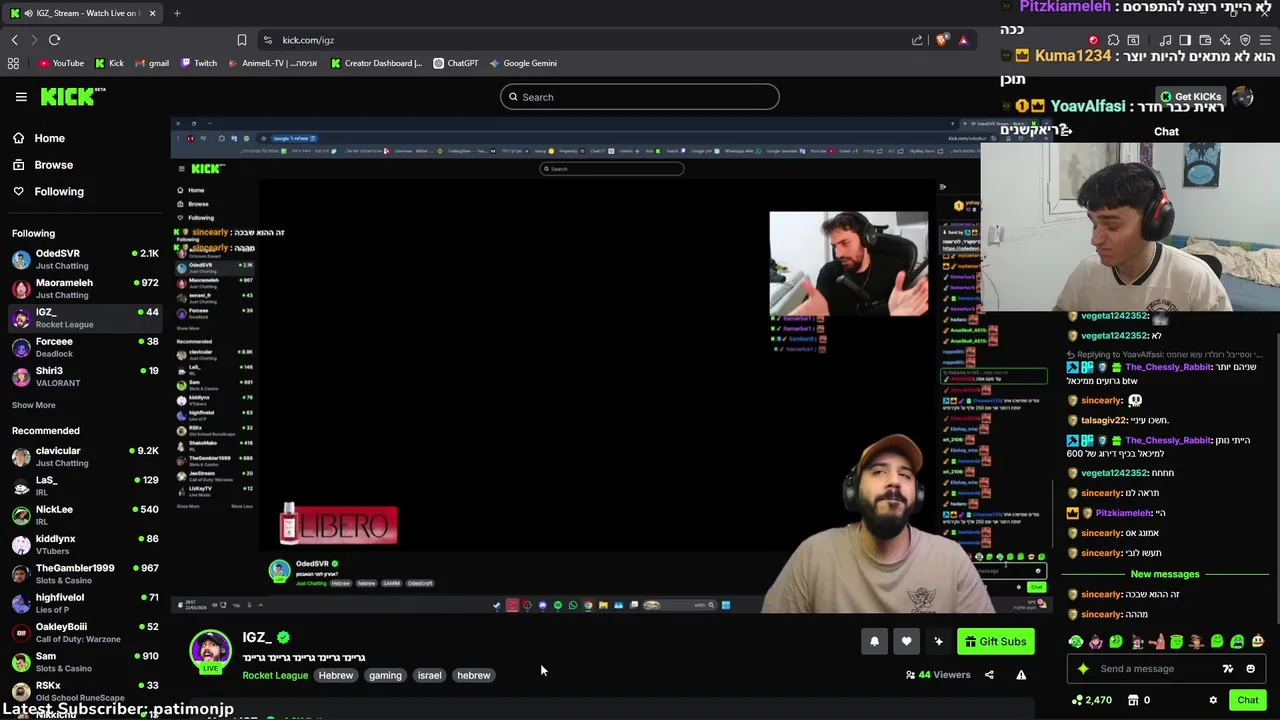This screenshot has width=1280, height=720.
Task: Open the emoji picker in chat
Action: [1250, 669]
